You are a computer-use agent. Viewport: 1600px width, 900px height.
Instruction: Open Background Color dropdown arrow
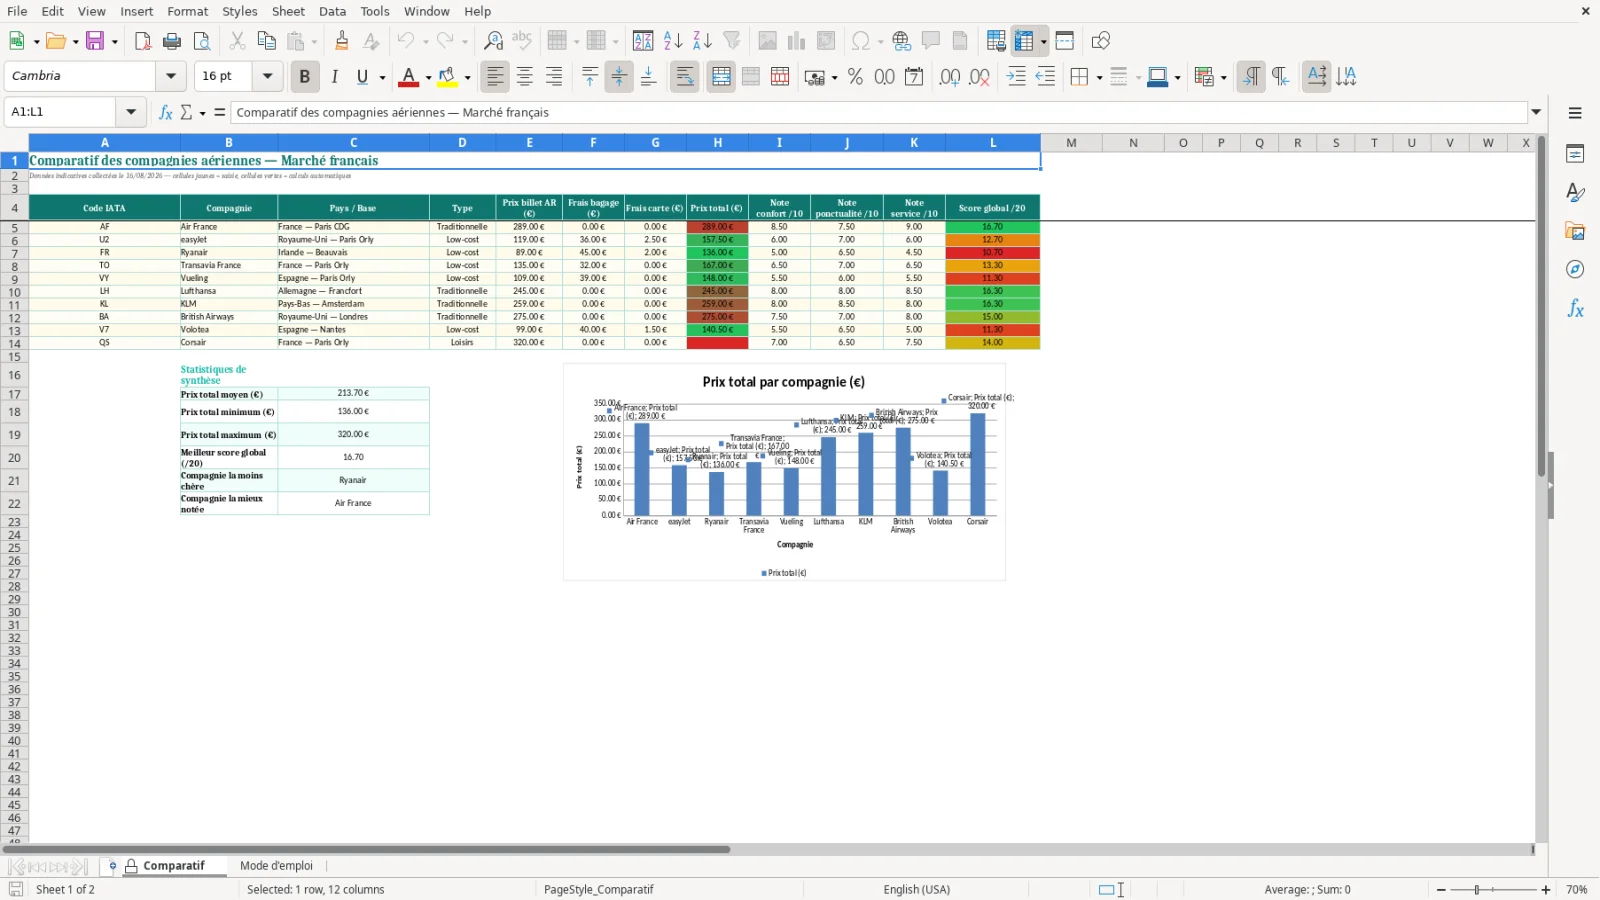[x=467, y=77]
